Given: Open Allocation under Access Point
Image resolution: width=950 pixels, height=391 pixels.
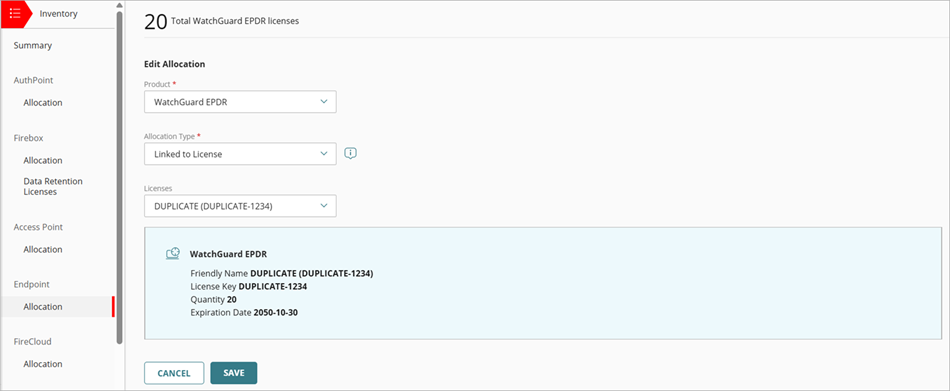Looking at the screenshot, I should [x=43, y=250].
